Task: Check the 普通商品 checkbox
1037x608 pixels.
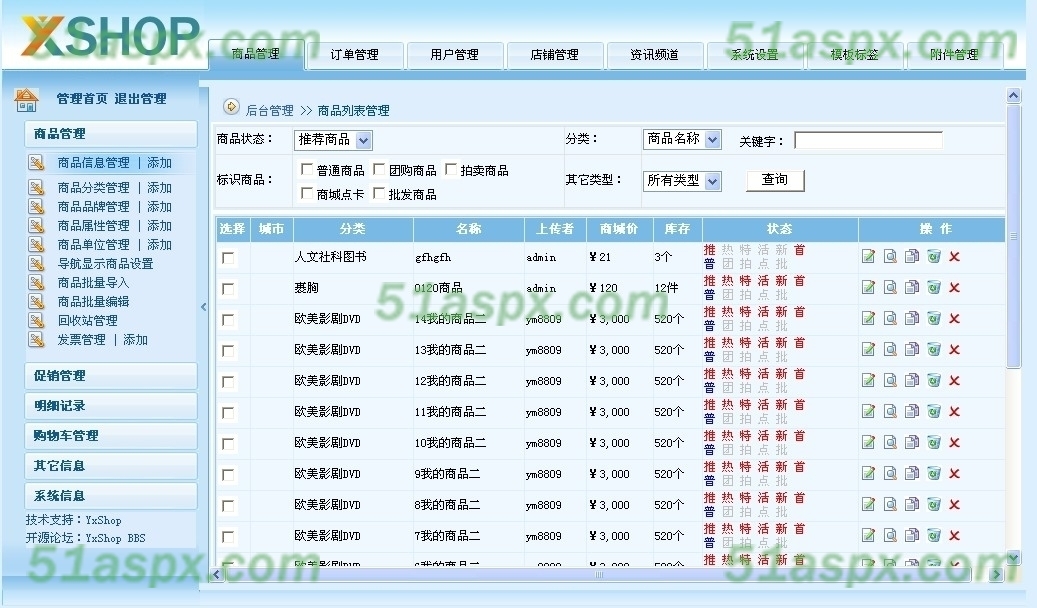Action: tap(306, 169)
